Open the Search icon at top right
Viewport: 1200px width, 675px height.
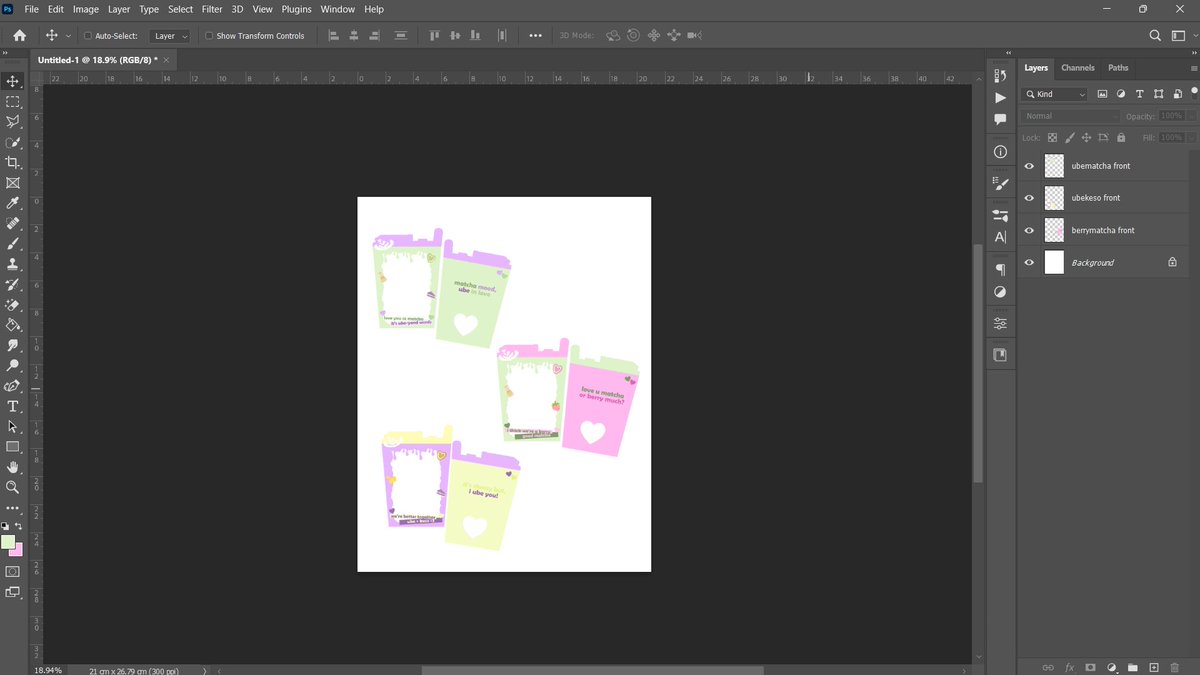(1155, 36)
